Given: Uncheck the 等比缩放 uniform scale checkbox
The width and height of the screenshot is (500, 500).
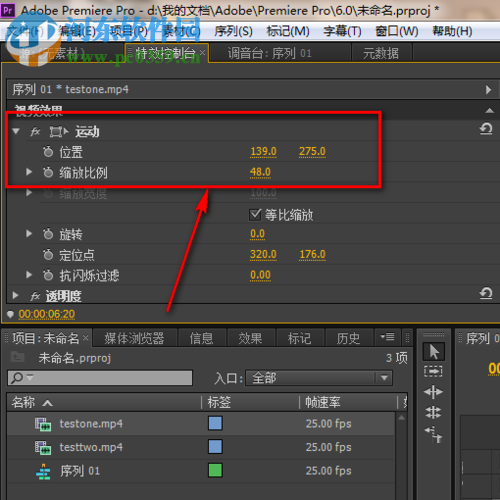Looking at the screenshot, I should coord(255,215).
